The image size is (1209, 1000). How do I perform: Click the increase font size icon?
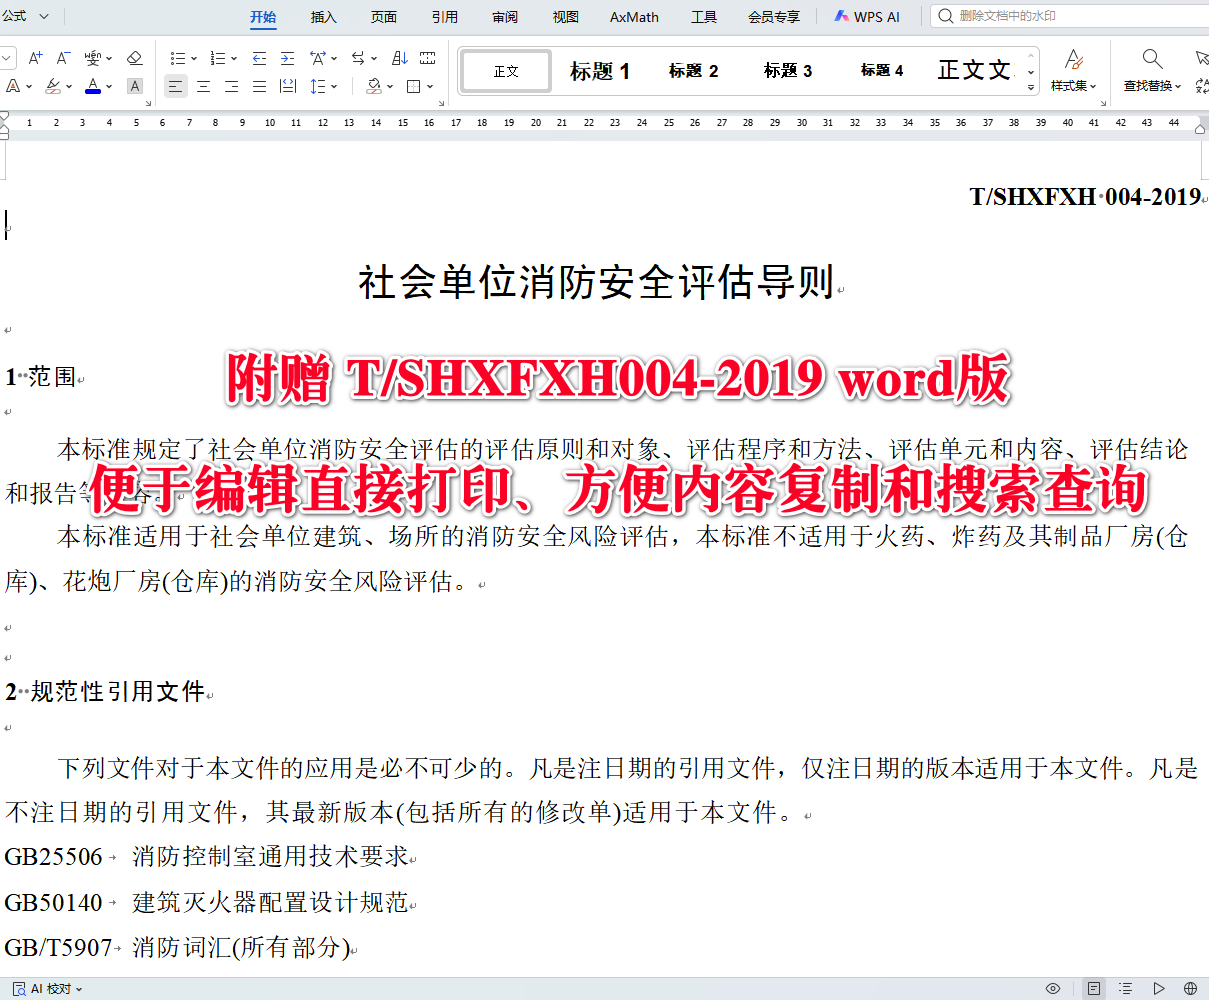pyautogui.click(x=36, y=57)
